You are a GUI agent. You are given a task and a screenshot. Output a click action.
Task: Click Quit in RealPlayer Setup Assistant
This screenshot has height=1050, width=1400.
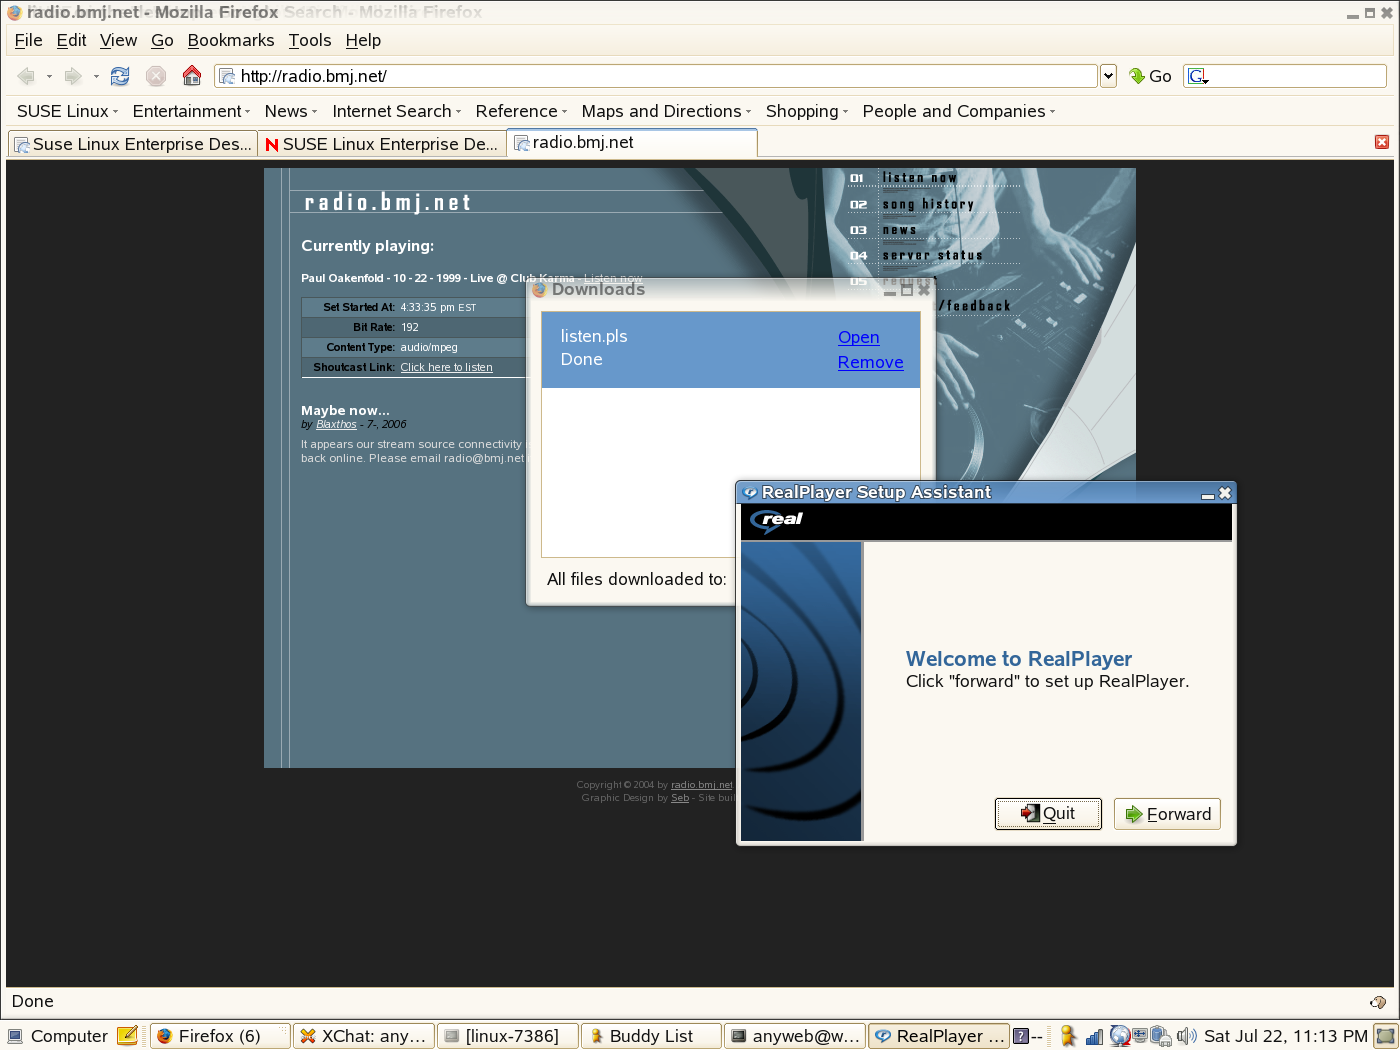1048,814
